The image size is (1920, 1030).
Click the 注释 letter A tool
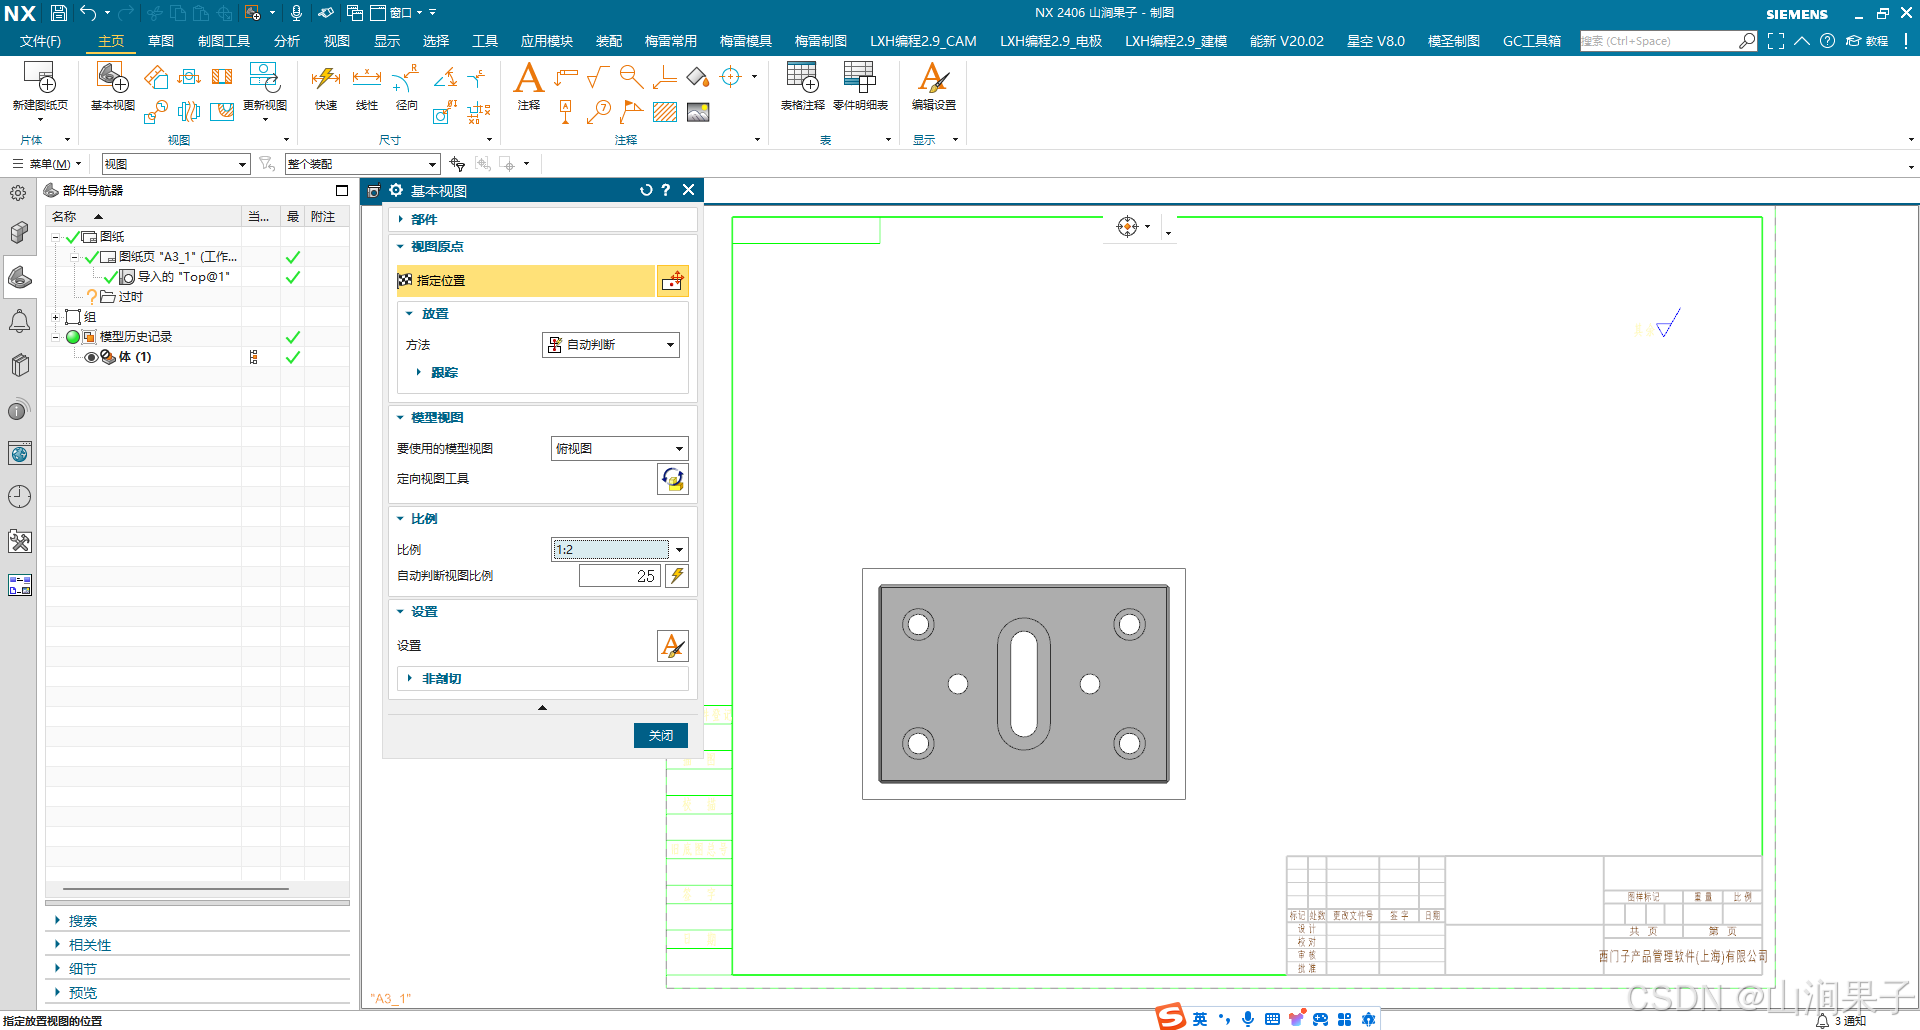click(x=528, y=78)
